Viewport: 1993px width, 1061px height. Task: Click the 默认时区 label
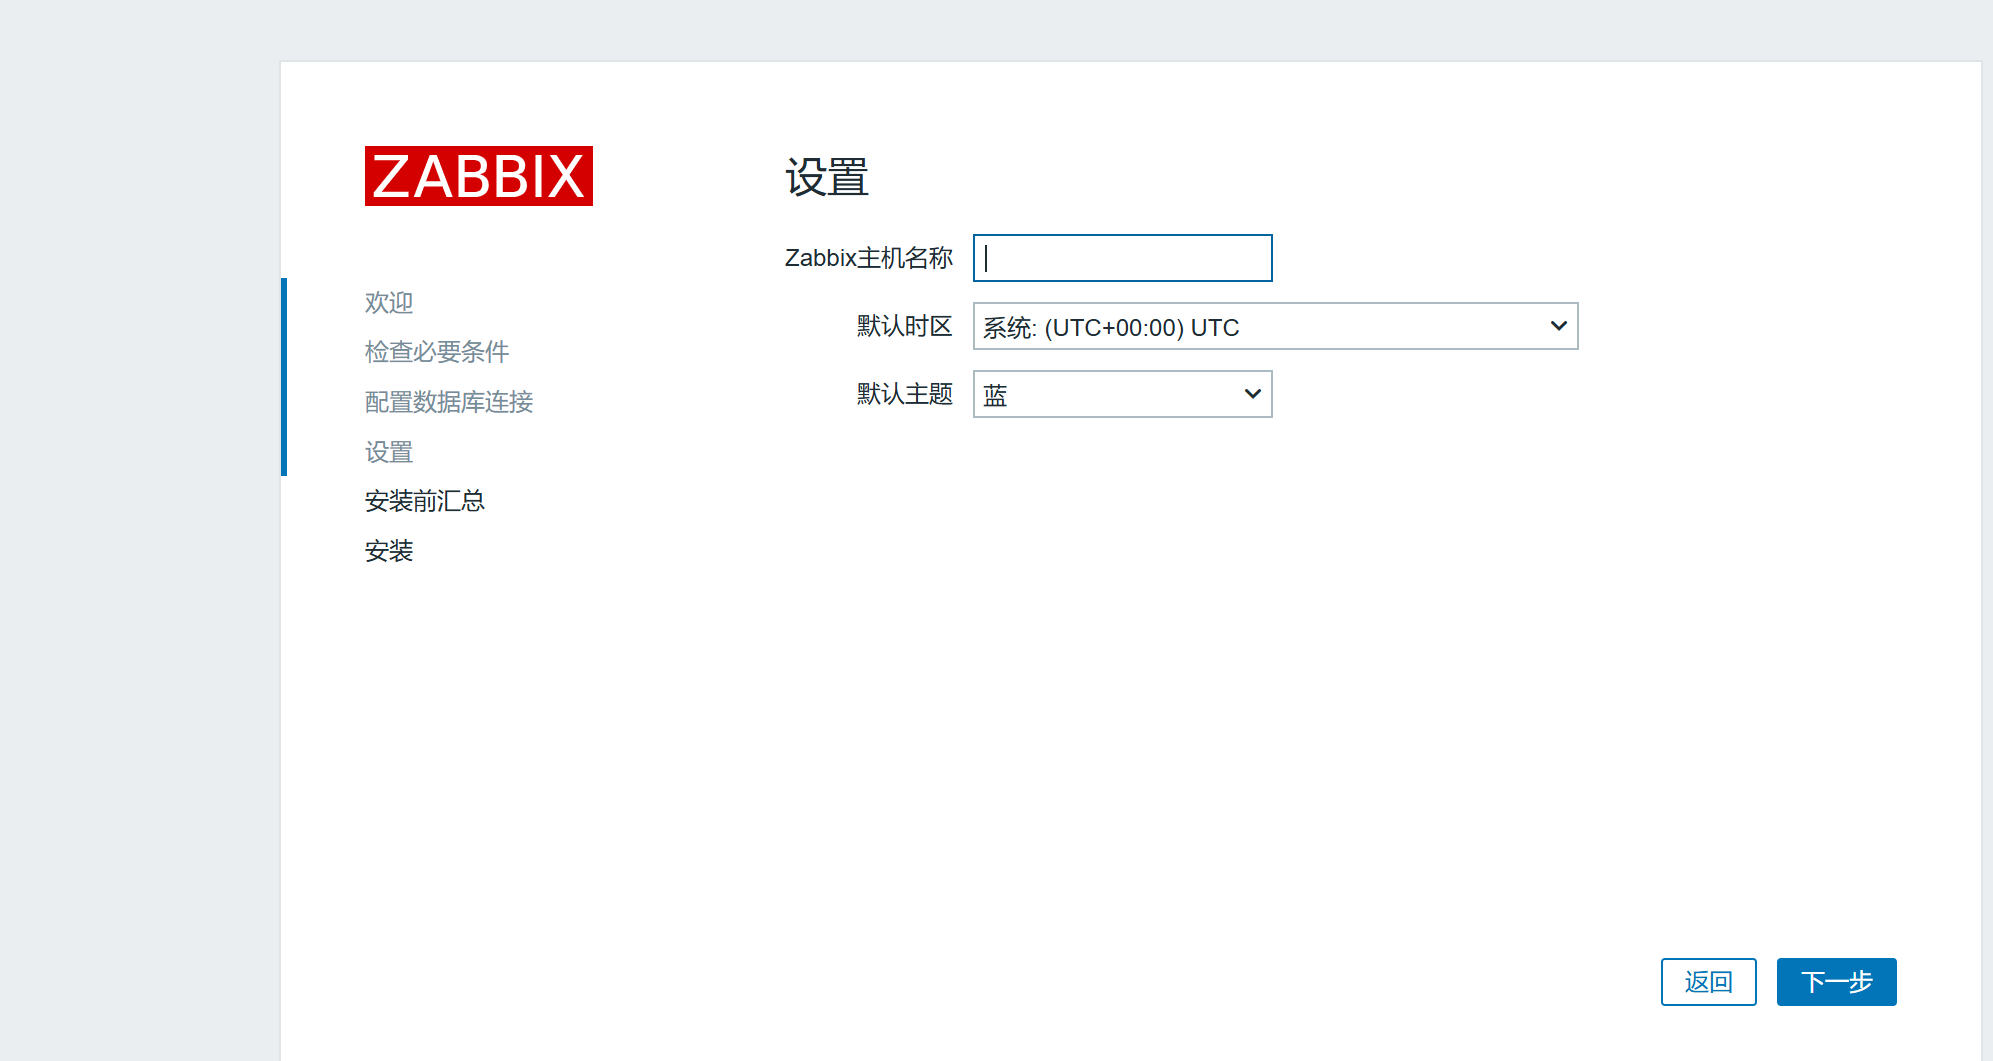904,326
